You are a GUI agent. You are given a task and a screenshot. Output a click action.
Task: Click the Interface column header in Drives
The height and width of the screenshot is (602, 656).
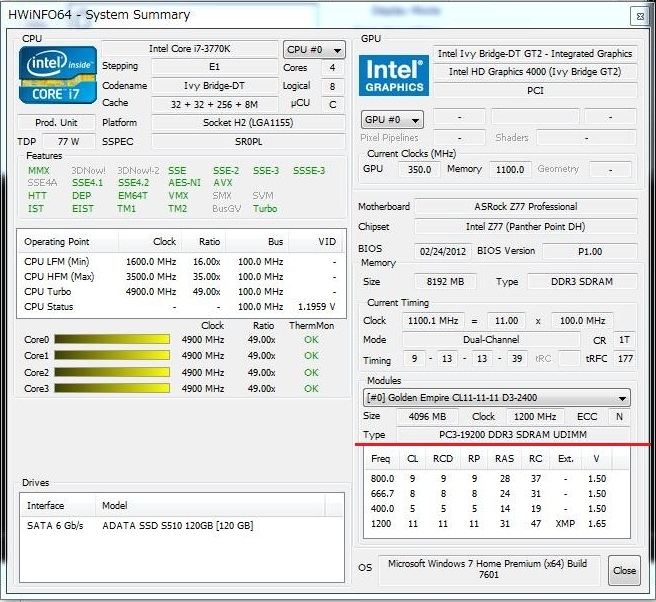[x=52, y=505]
